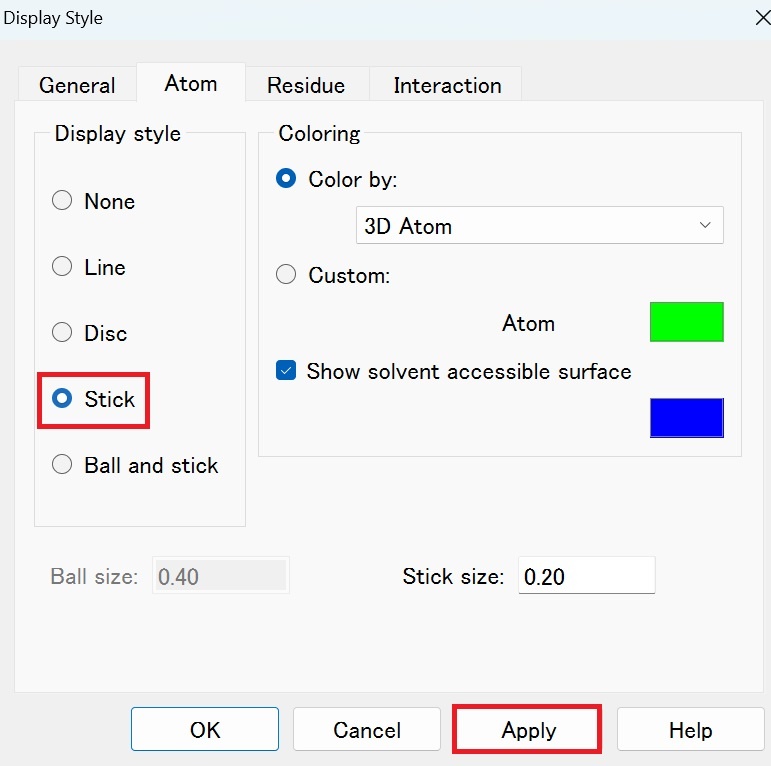Open the Residue tab
Image resolution: width=771 pixels, height=766 pixels.
click(x=306, y=85)
